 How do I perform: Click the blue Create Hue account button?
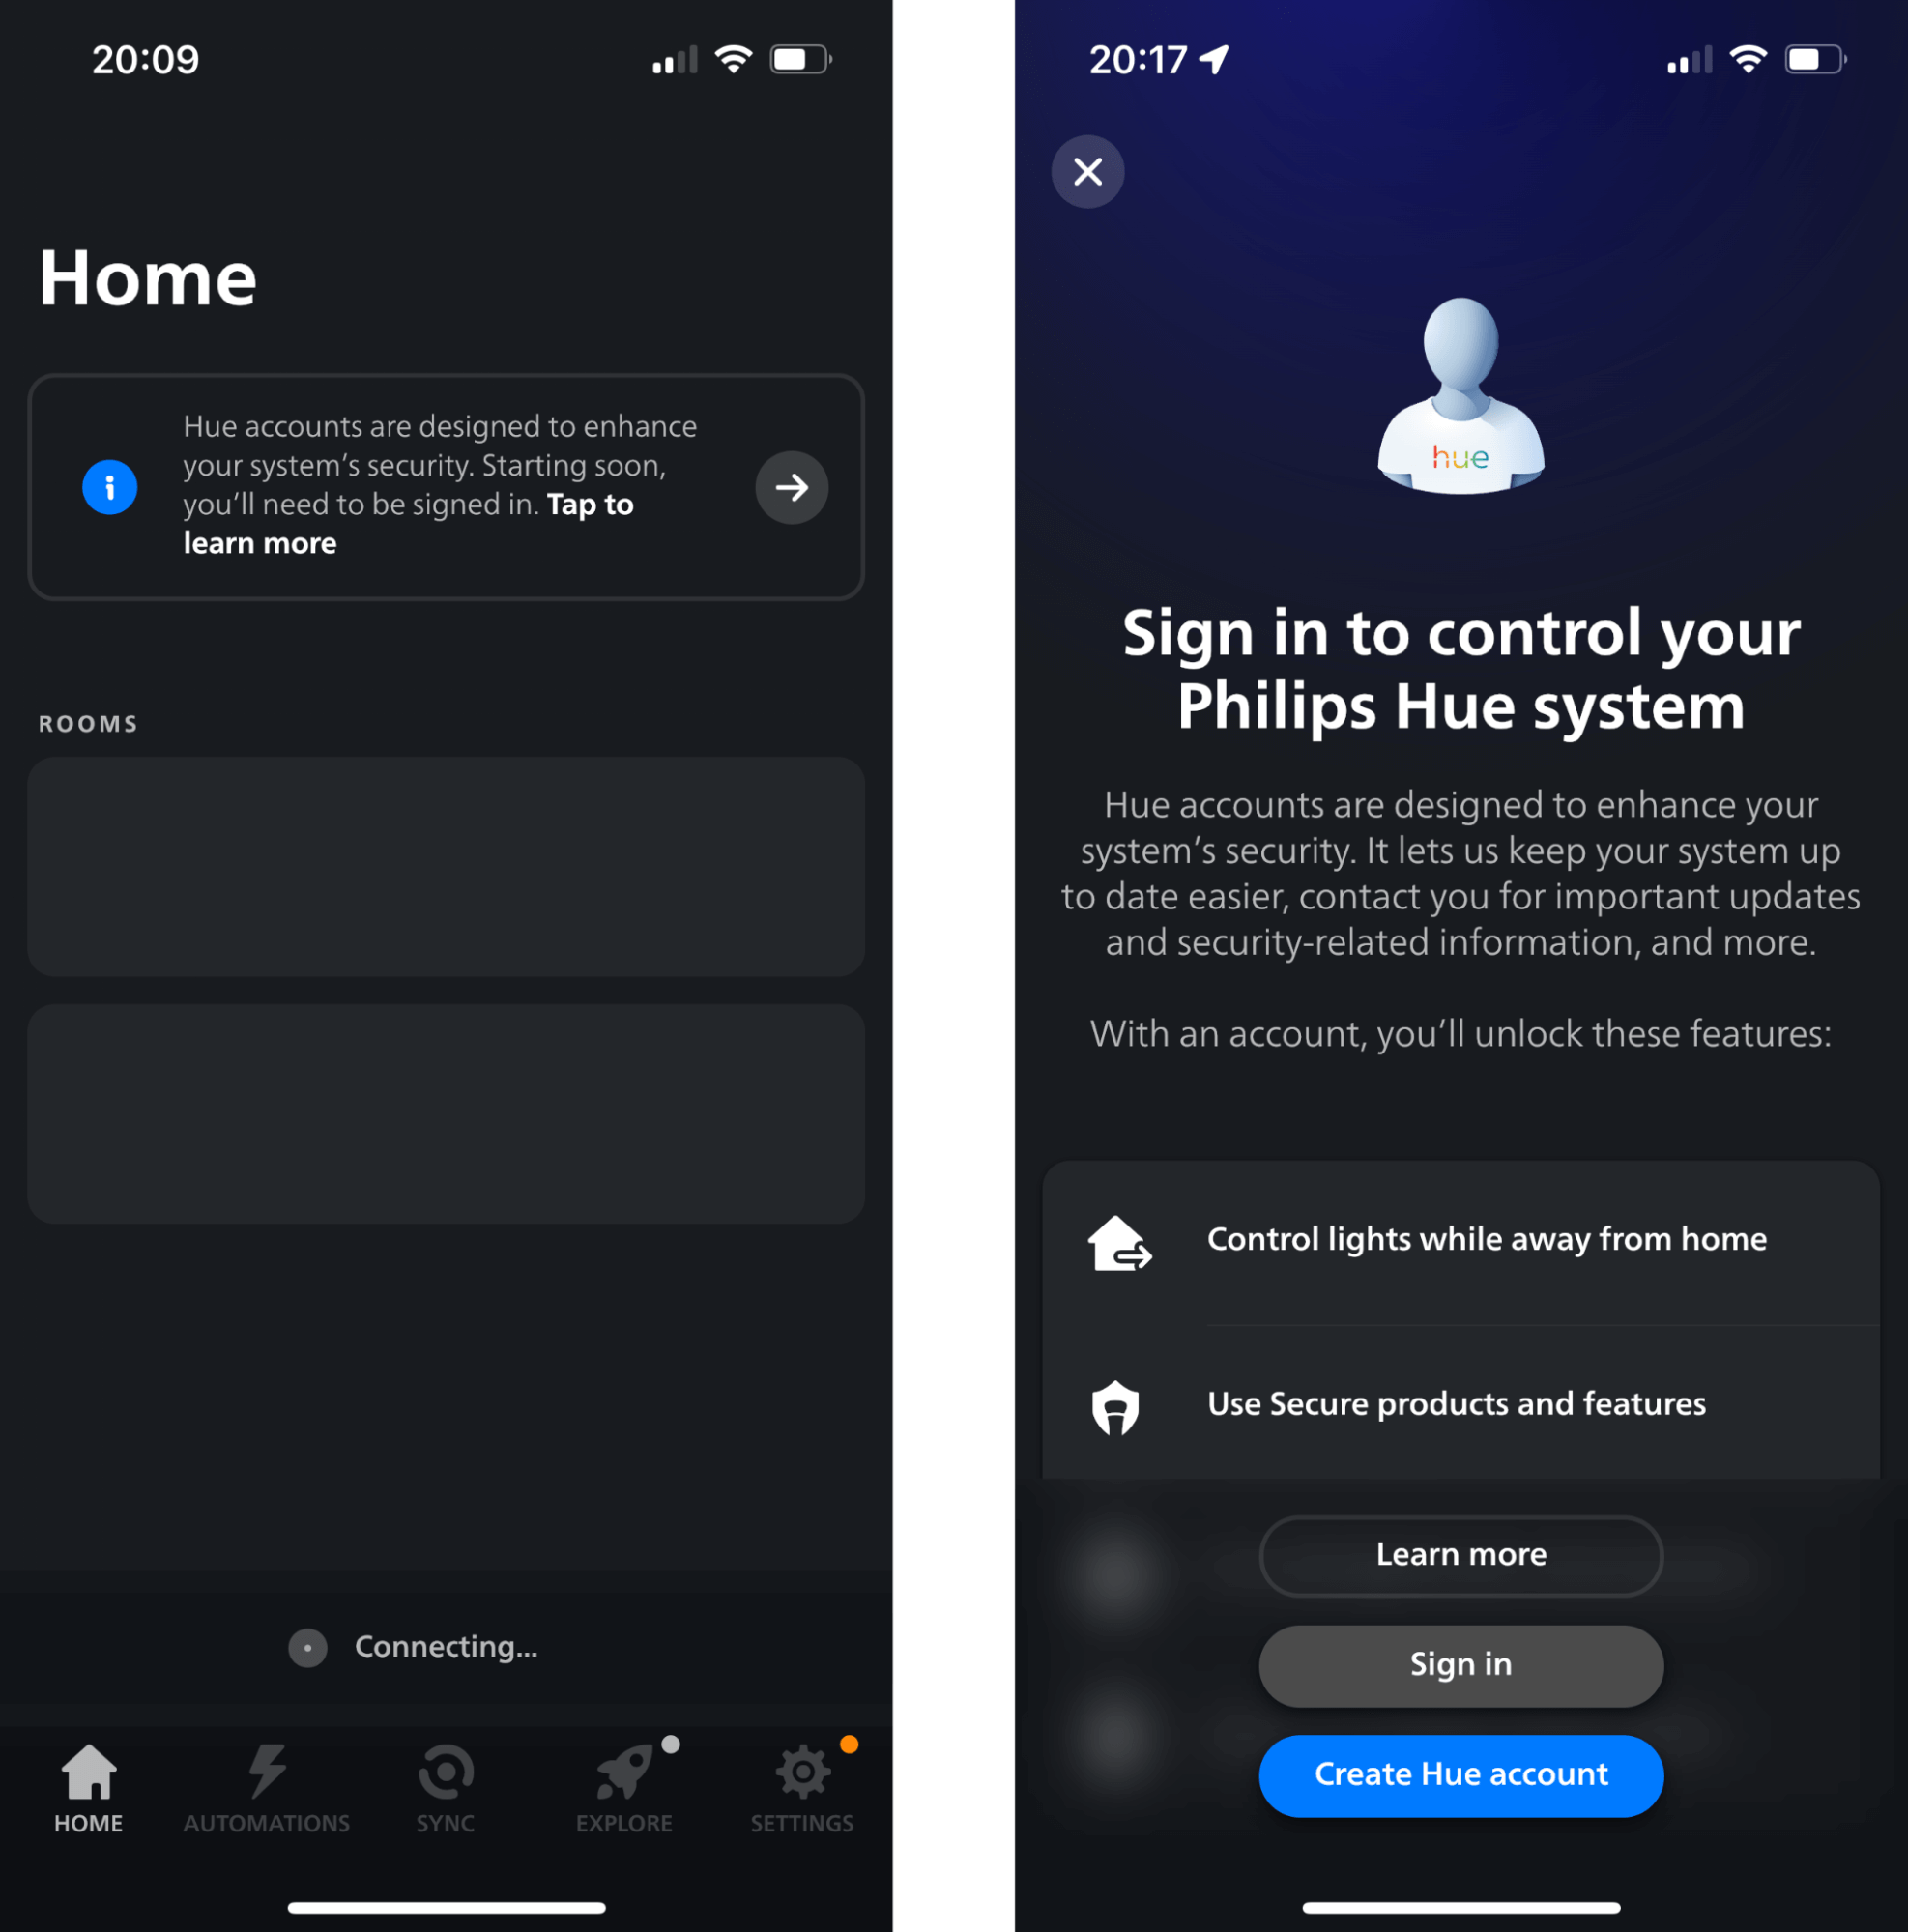(1460, 1774)
